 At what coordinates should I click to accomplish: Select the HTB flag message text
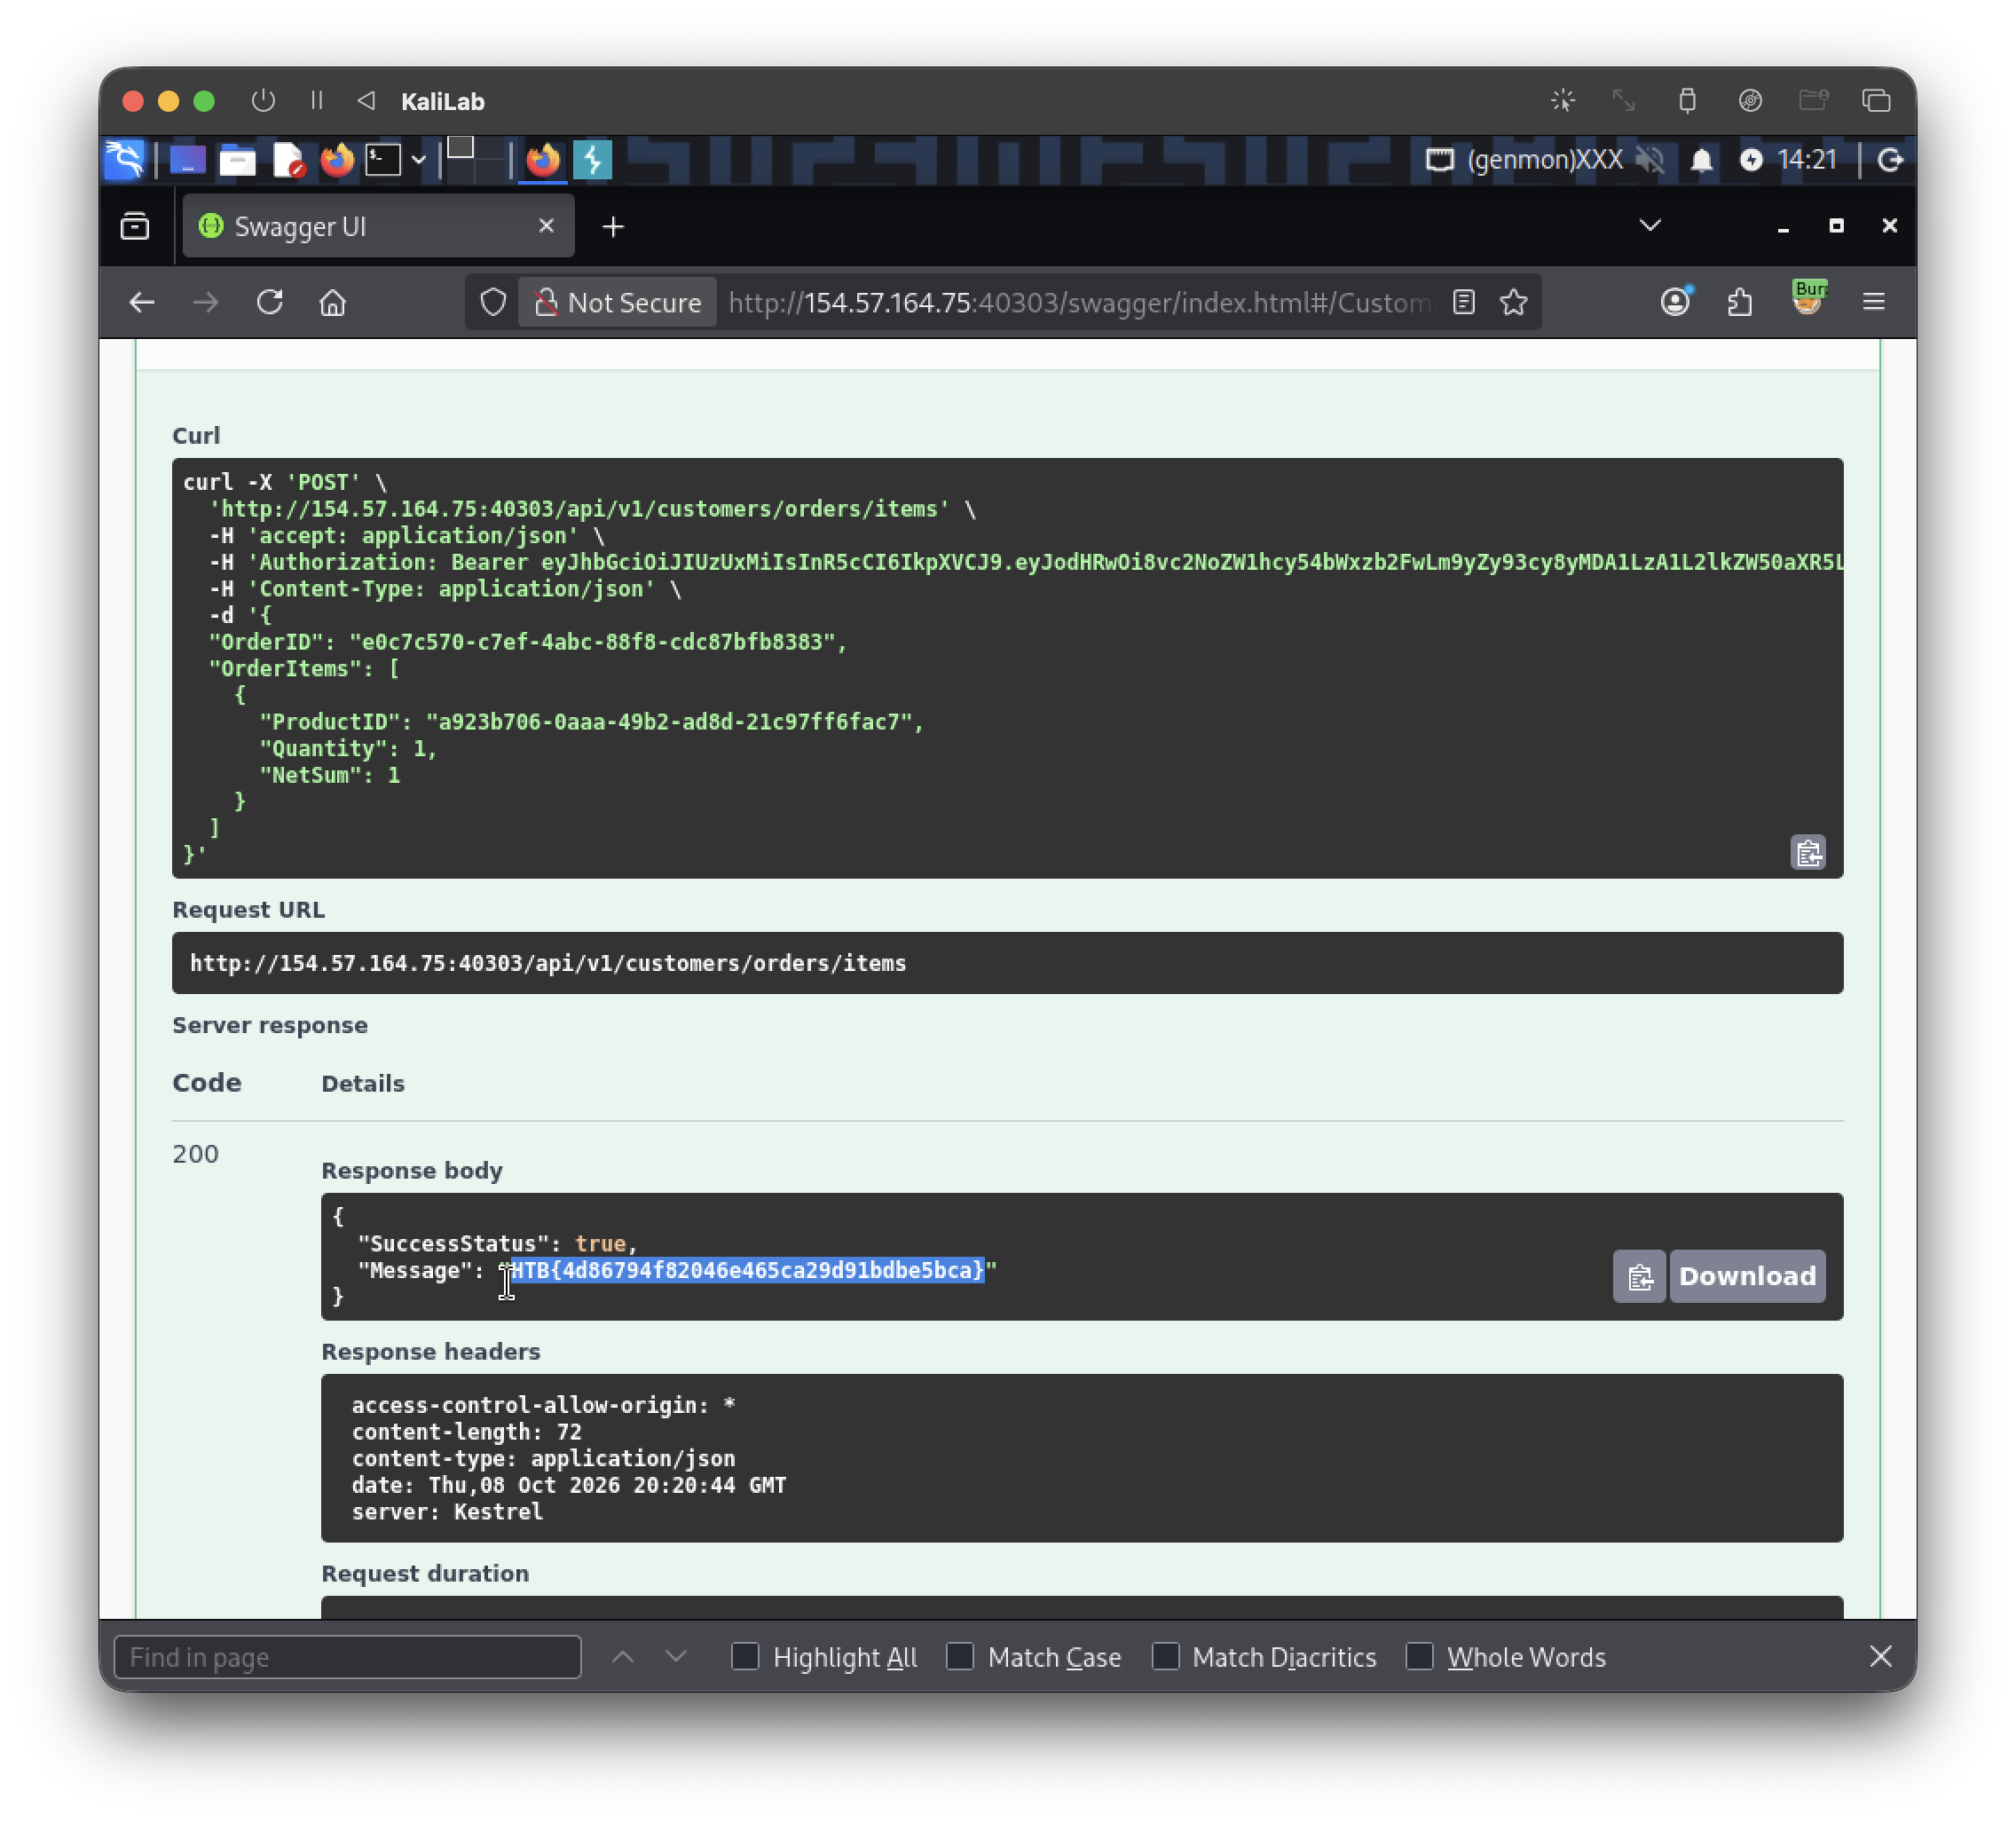[747, 1269]
